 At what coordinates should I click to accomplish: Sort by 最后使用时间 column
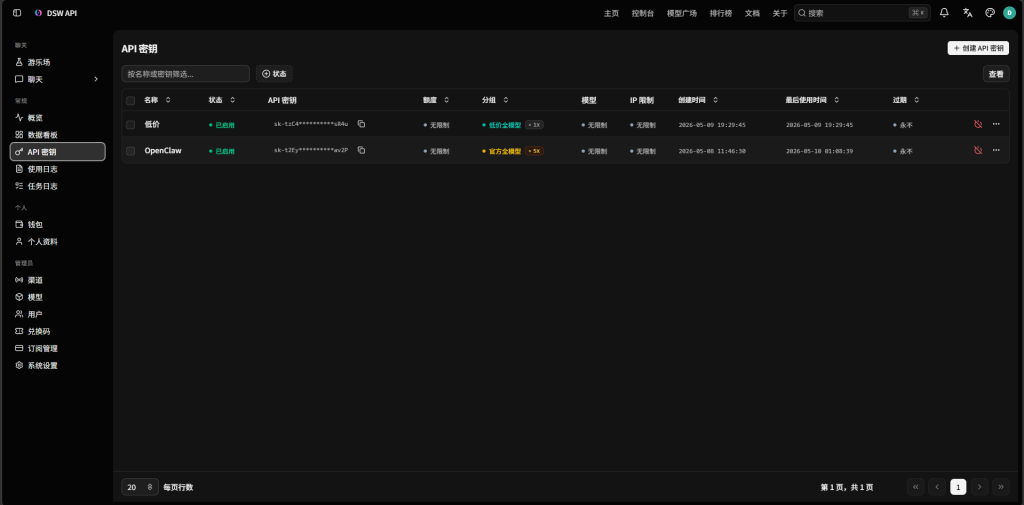[813, 100]
